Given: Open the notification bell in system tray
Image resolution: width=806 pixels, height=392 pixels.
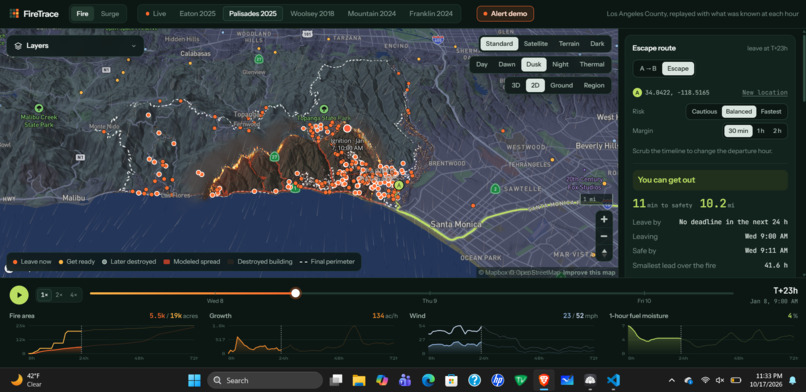Looking at the screenshot, I should tap(793, 380).
